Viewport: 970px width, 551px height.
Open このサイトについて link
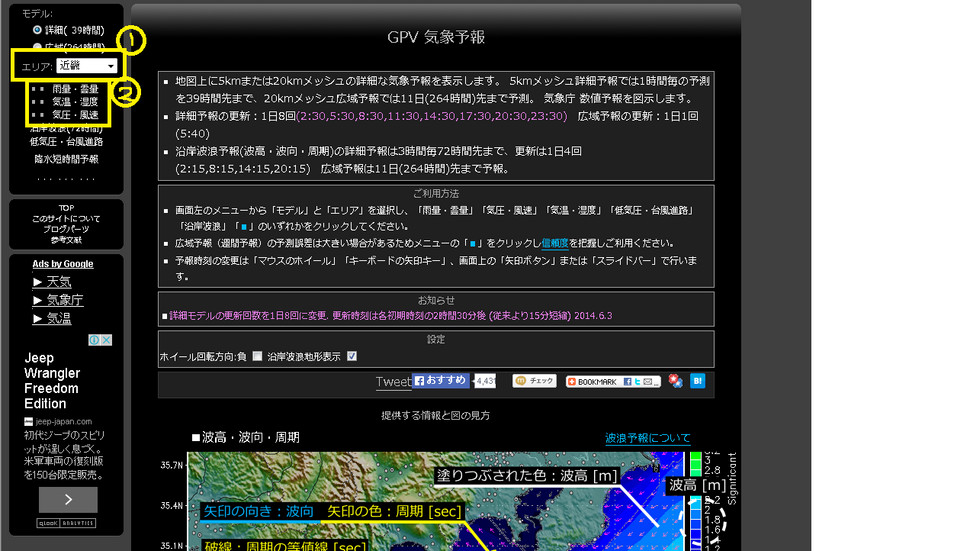pyautogui.click(x=66, y=219)
